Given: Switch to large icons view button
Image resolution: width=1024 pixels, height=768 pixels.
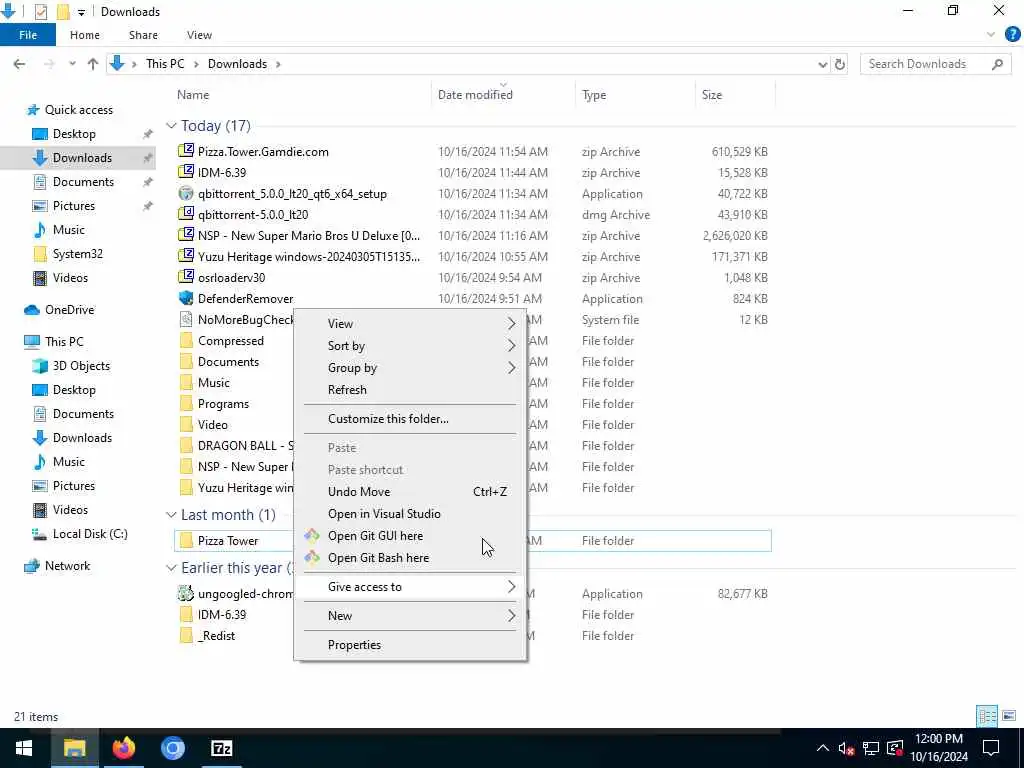Looking at the screenshot, I should pos(1009,716).
